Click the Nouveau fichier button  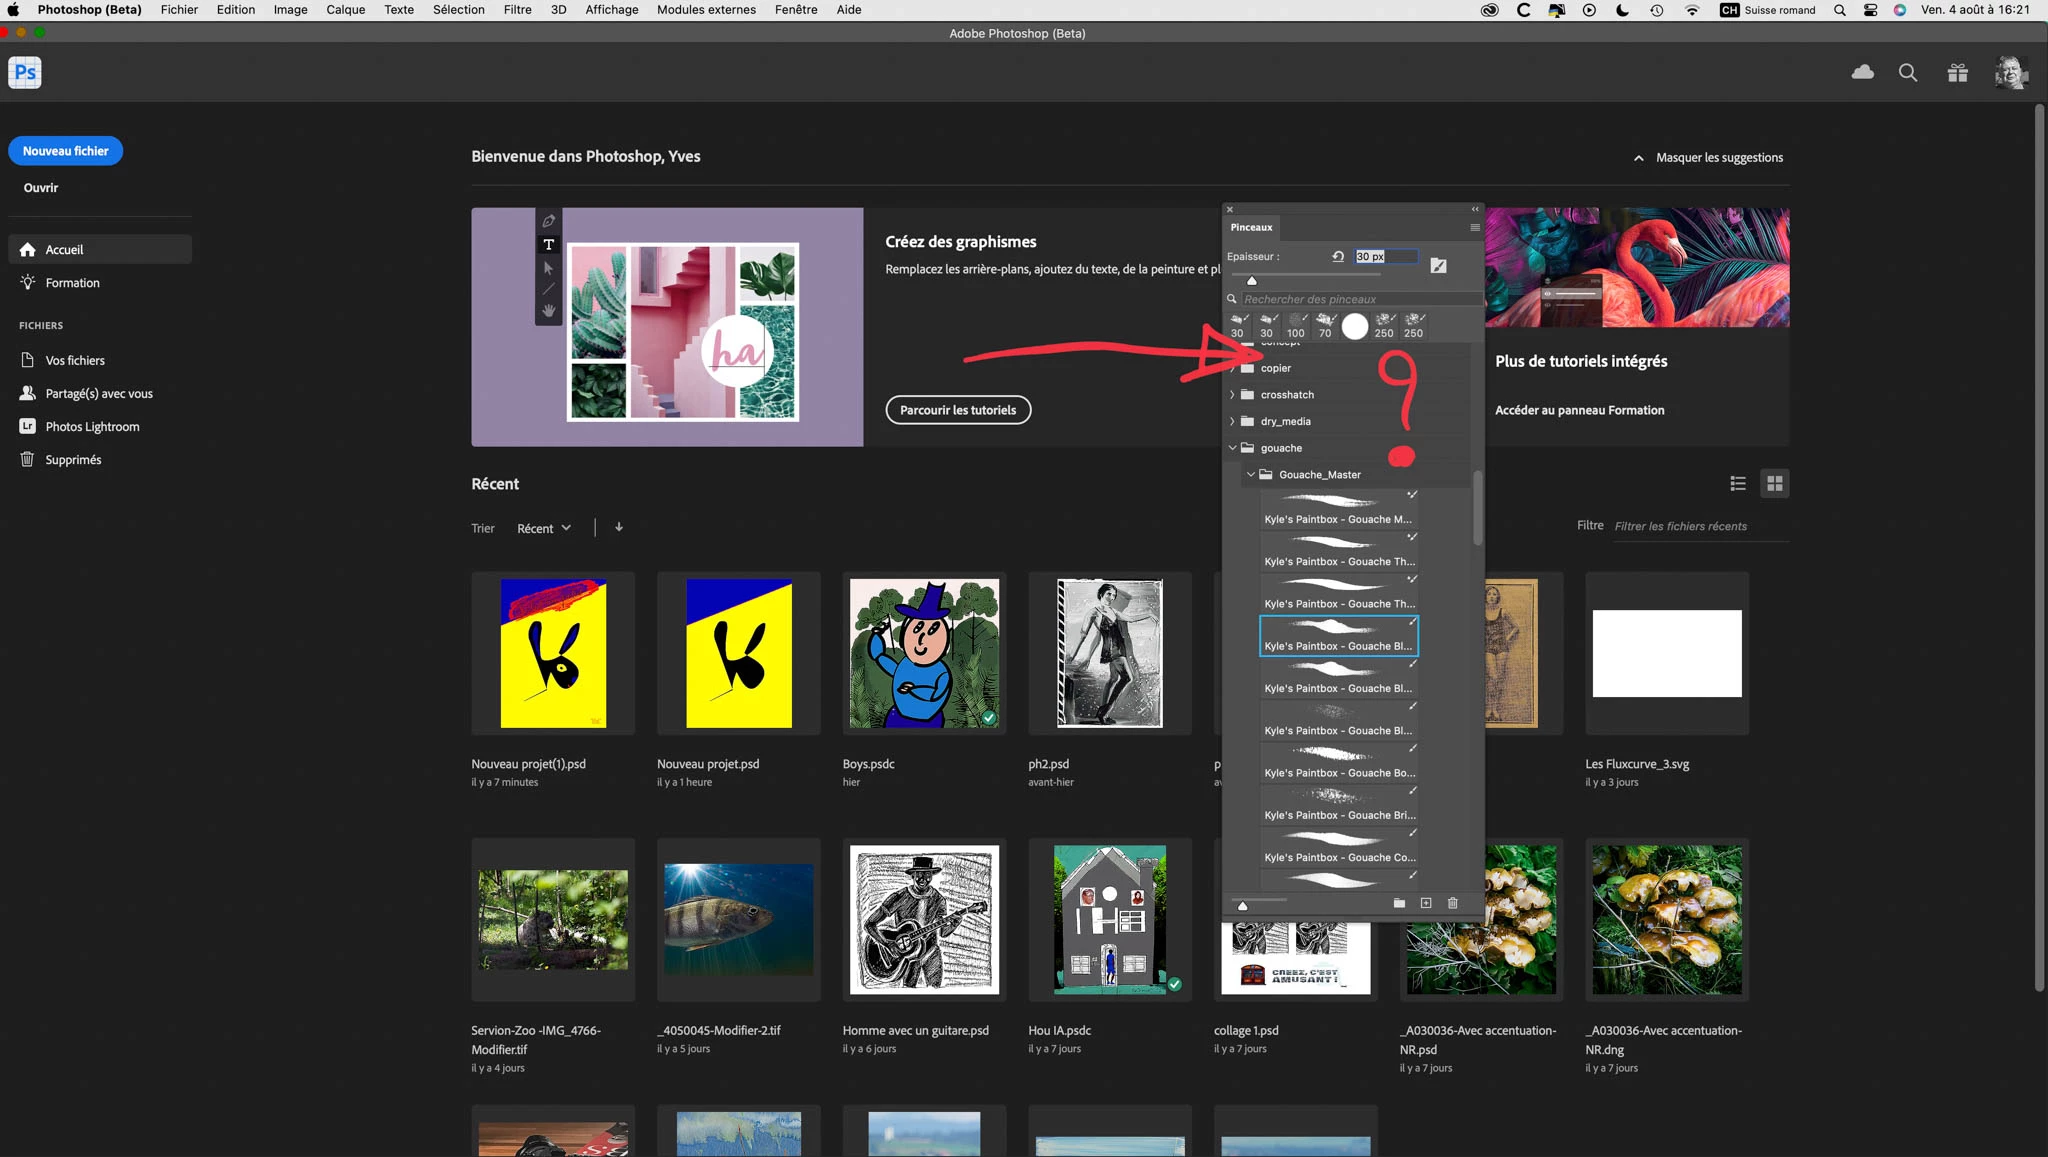[x=66, y=151]
